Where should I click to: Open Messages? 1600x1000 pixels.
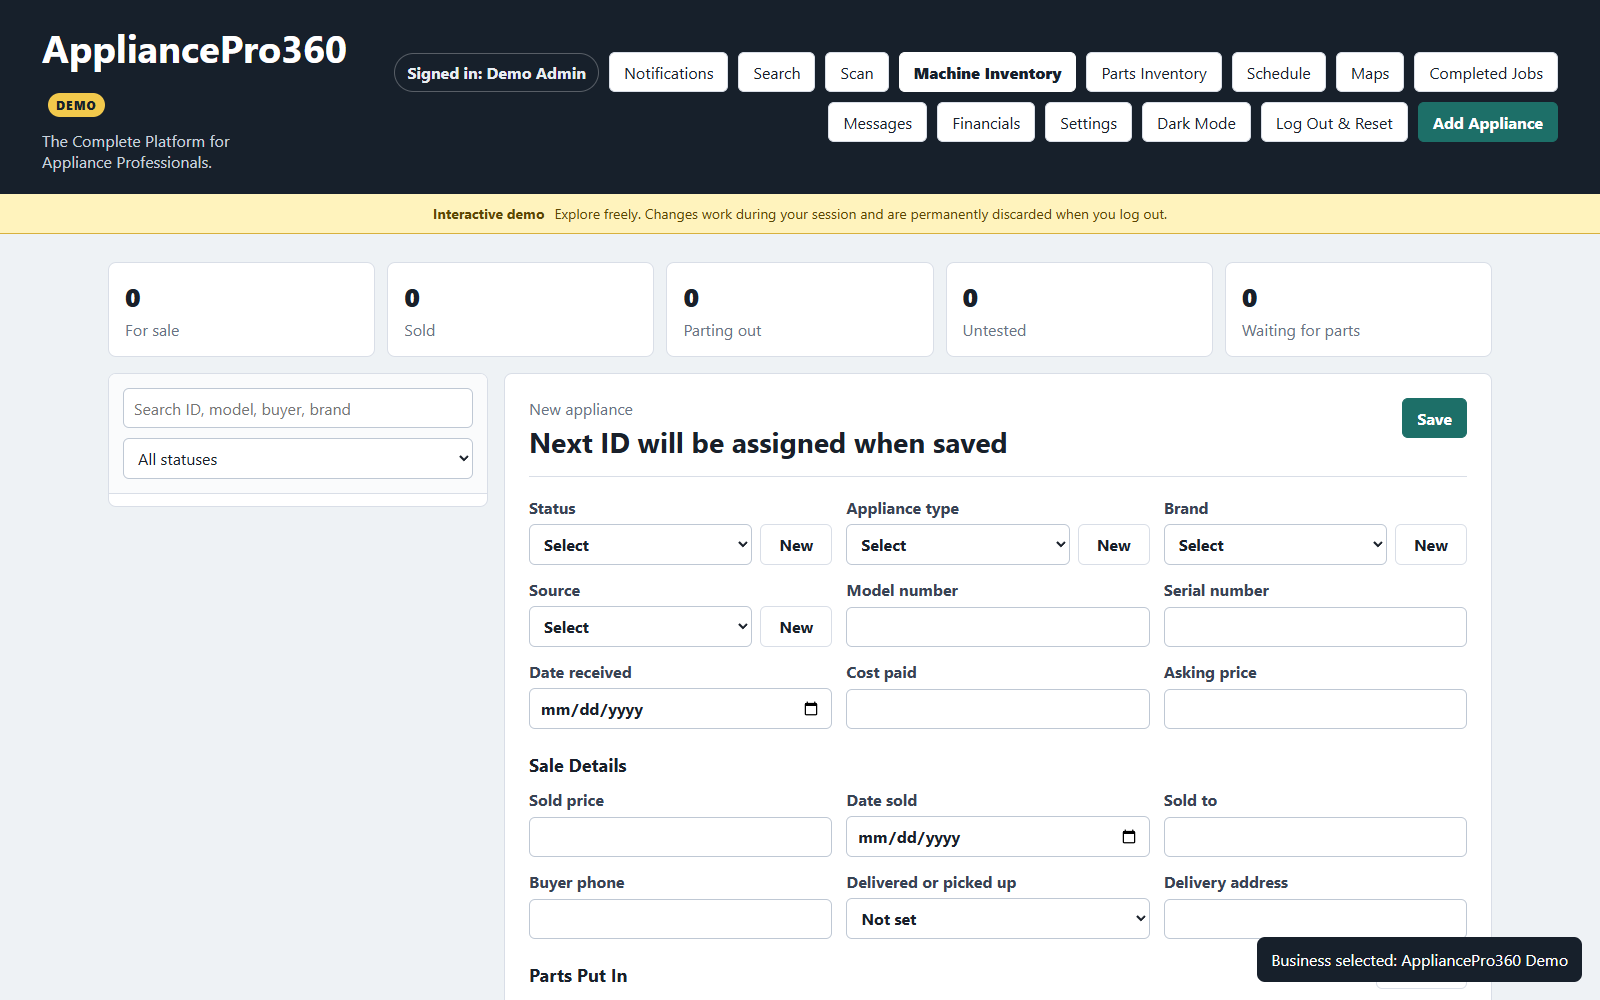pos(878,122)
